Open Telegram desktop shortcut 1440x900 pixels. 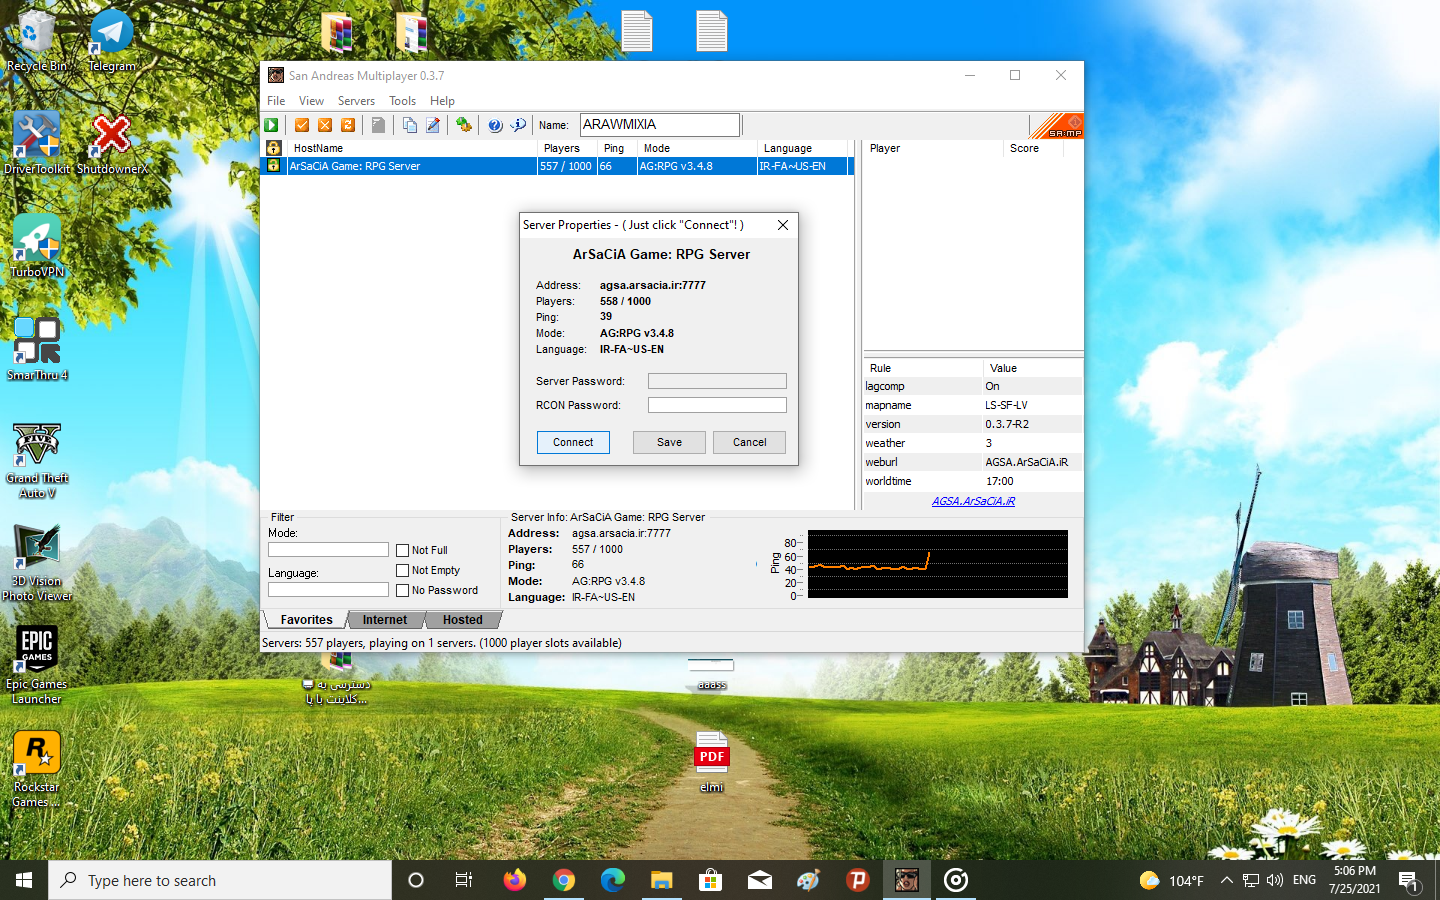pyautogui.click(x=111, y=40)
